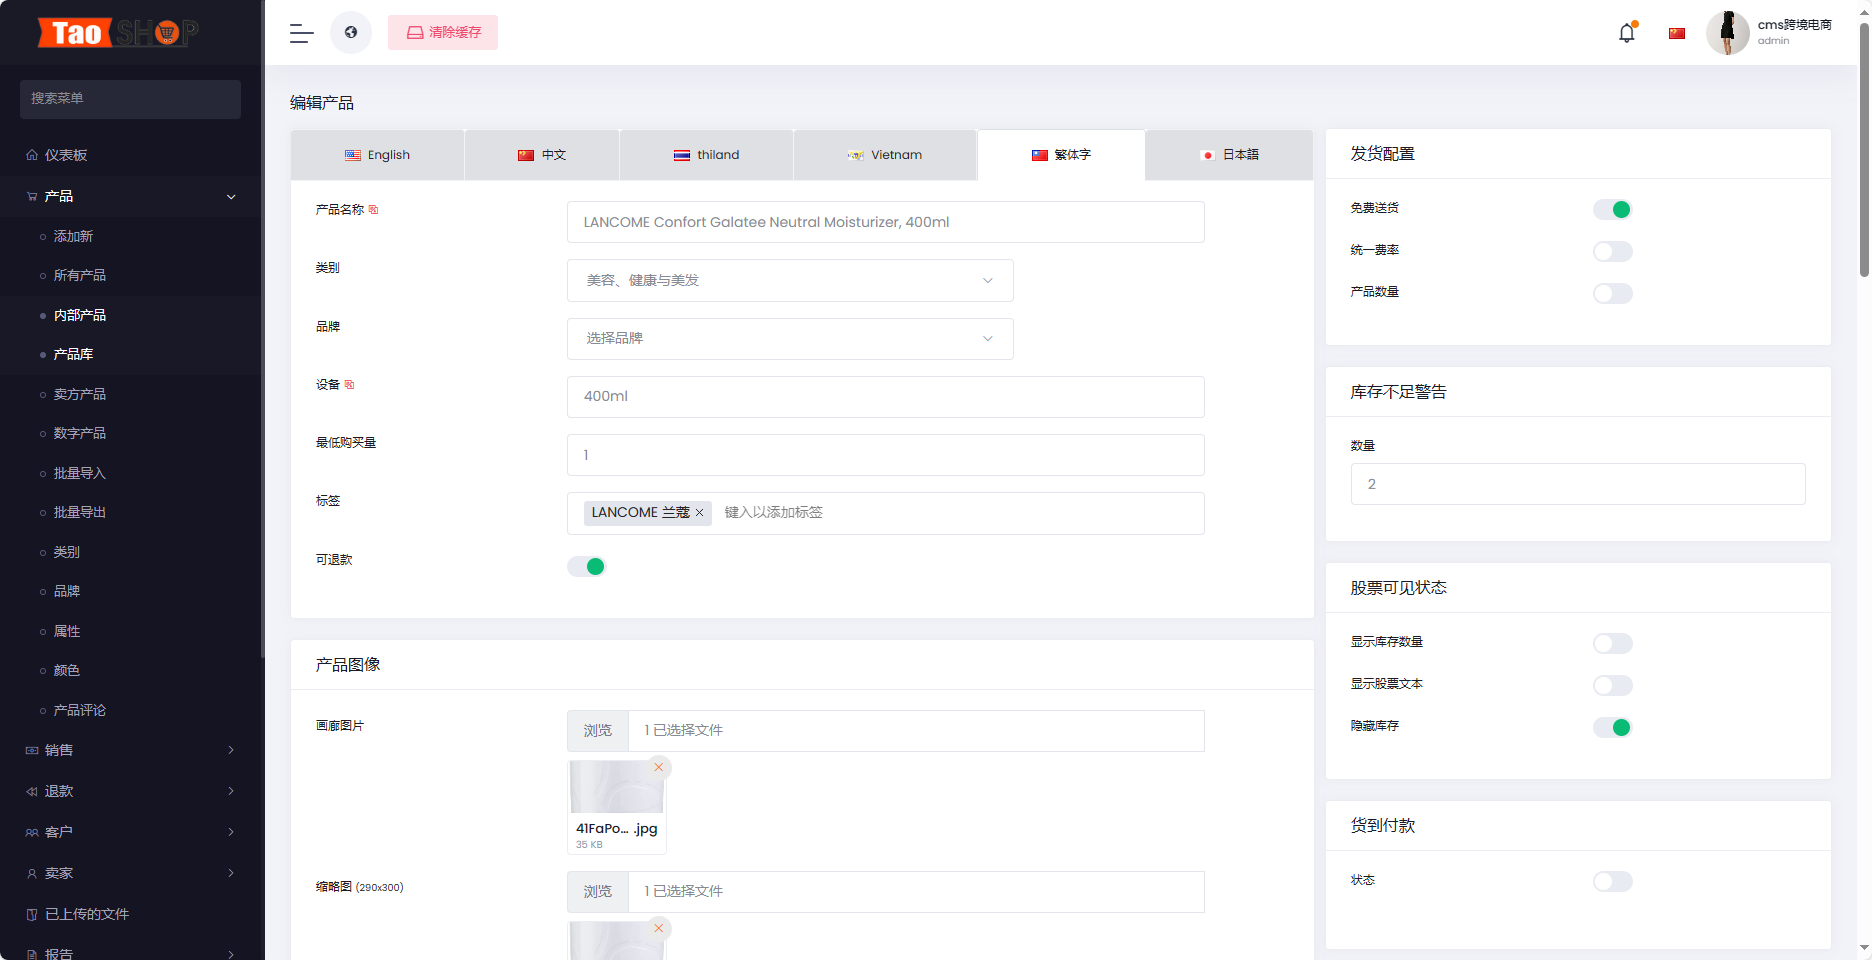This screenshot has height=960, width=1872.
Task: Click the 清除缓存 clear cache button
Action: pyautogui.click(x=443, y=33)
